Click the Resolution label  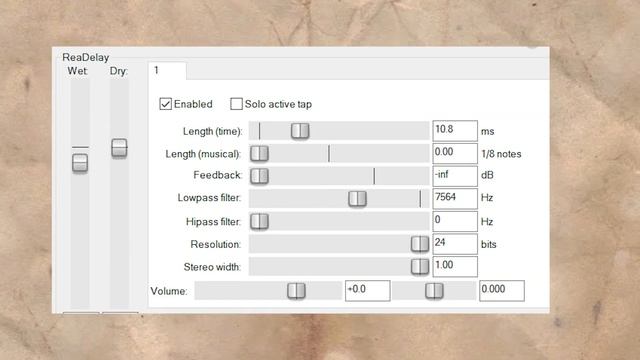(x=216, y=244)
